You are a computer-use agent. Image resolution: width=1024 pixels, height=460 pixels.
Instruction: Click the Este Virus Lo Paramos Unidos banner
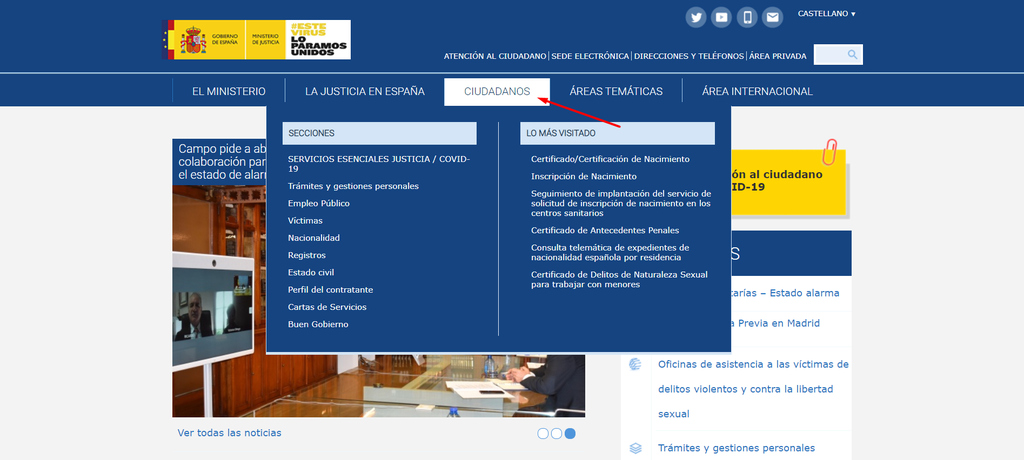coord(318,40)
